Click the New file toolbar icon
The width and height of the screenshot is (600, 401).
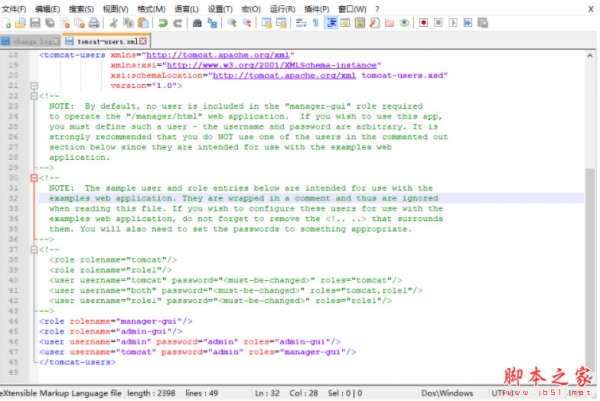tap(8, 22)
